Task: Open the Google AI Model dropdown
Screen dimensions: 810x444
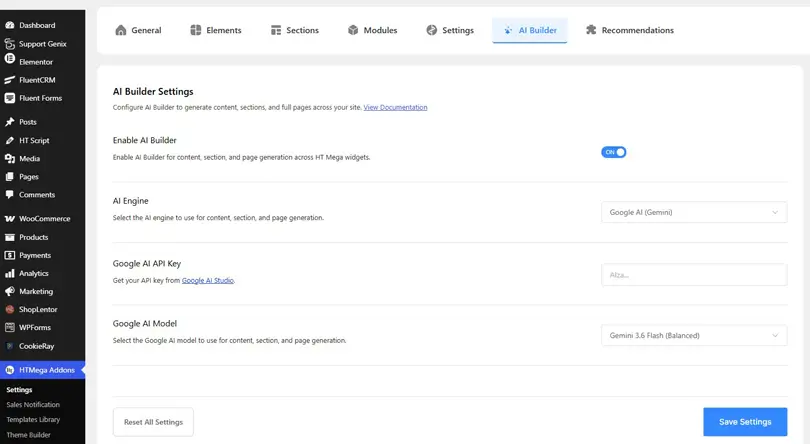Action: 694,335
